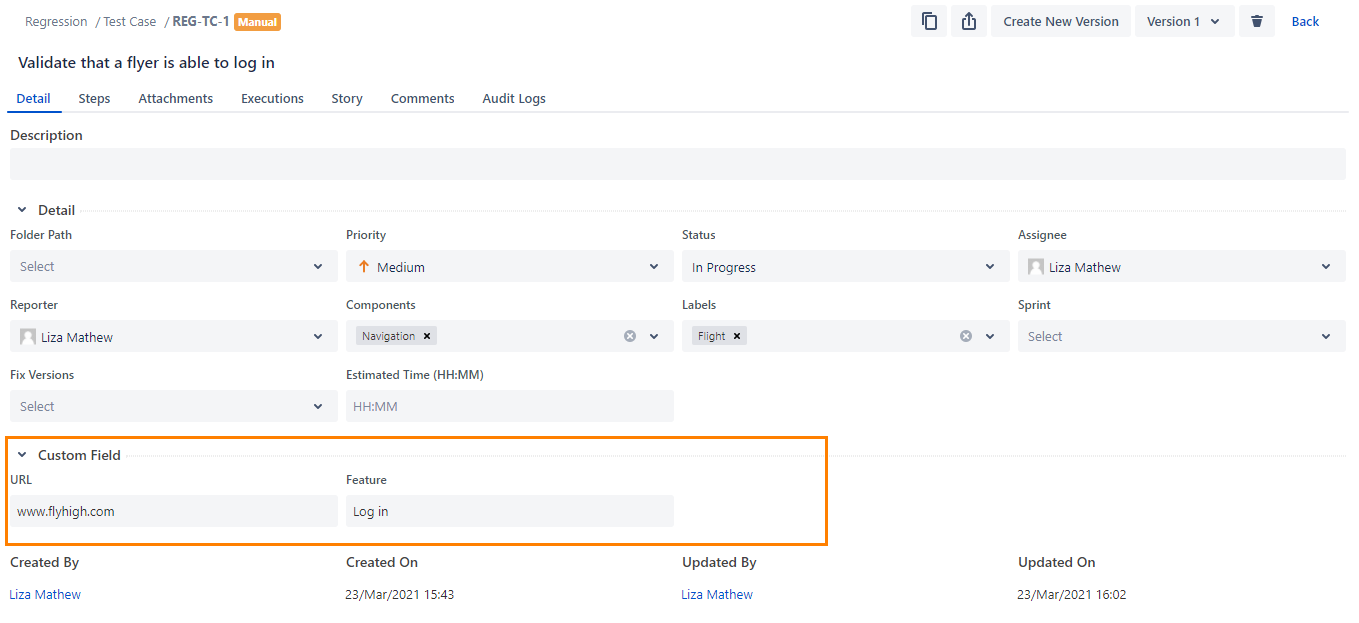Open the Status dropdown
Image resolution: width=1359 pixels, height=623 pixels.
pos(846,266)
